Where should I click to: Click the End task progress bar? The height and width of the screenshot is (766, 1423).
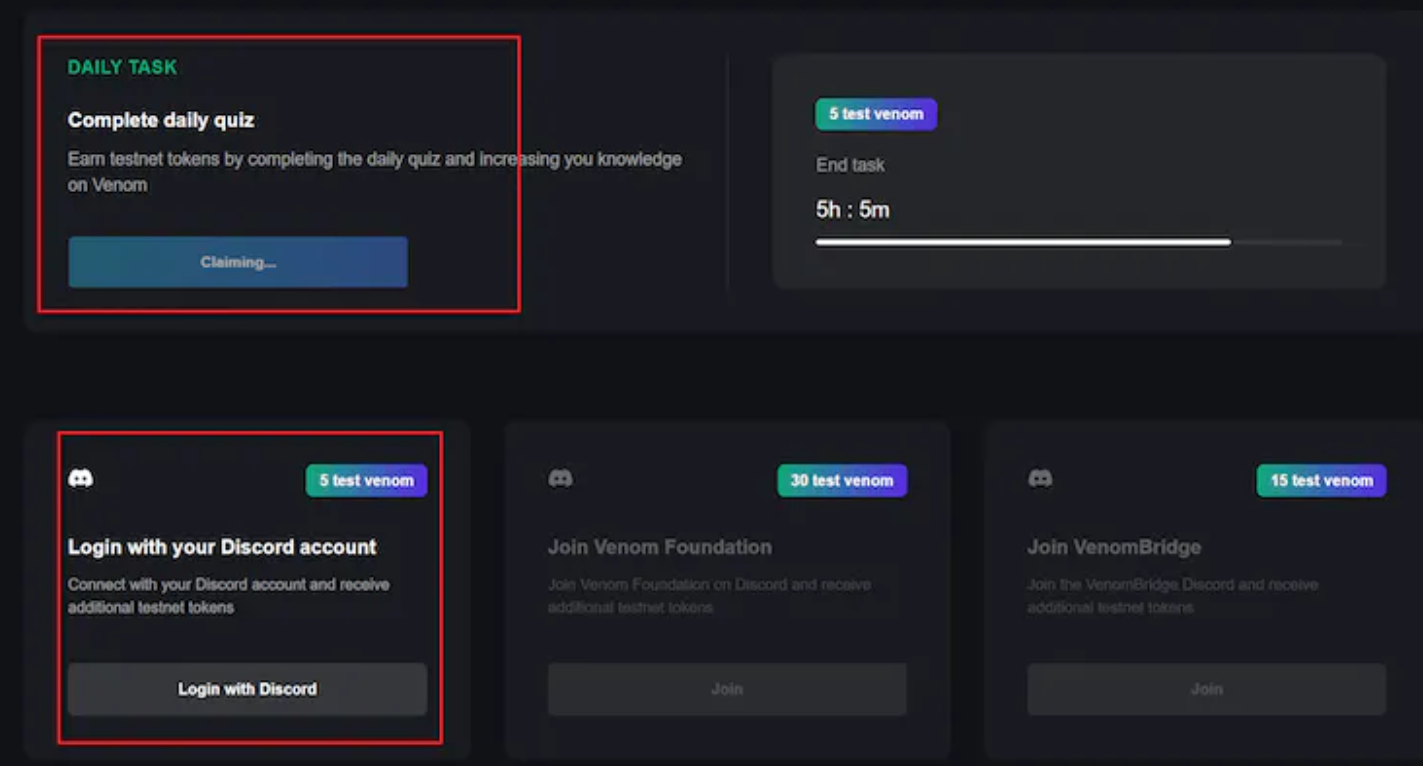click(x=1079, y=242)
